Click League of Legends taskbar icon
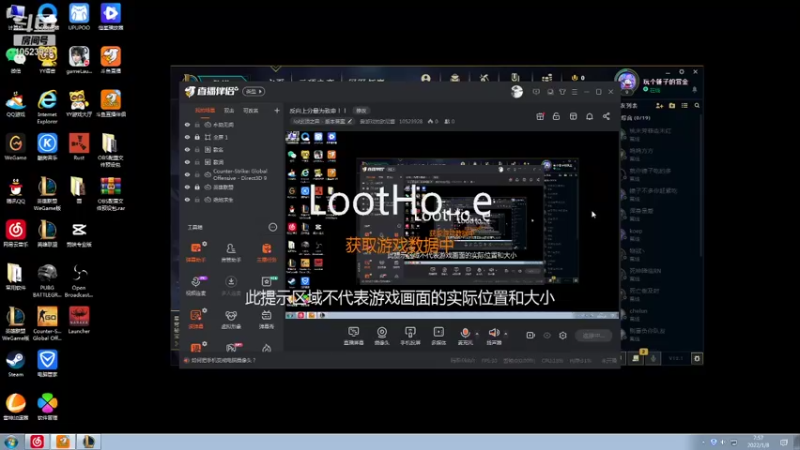Screen dimensions: 800x450 point(89,442)
